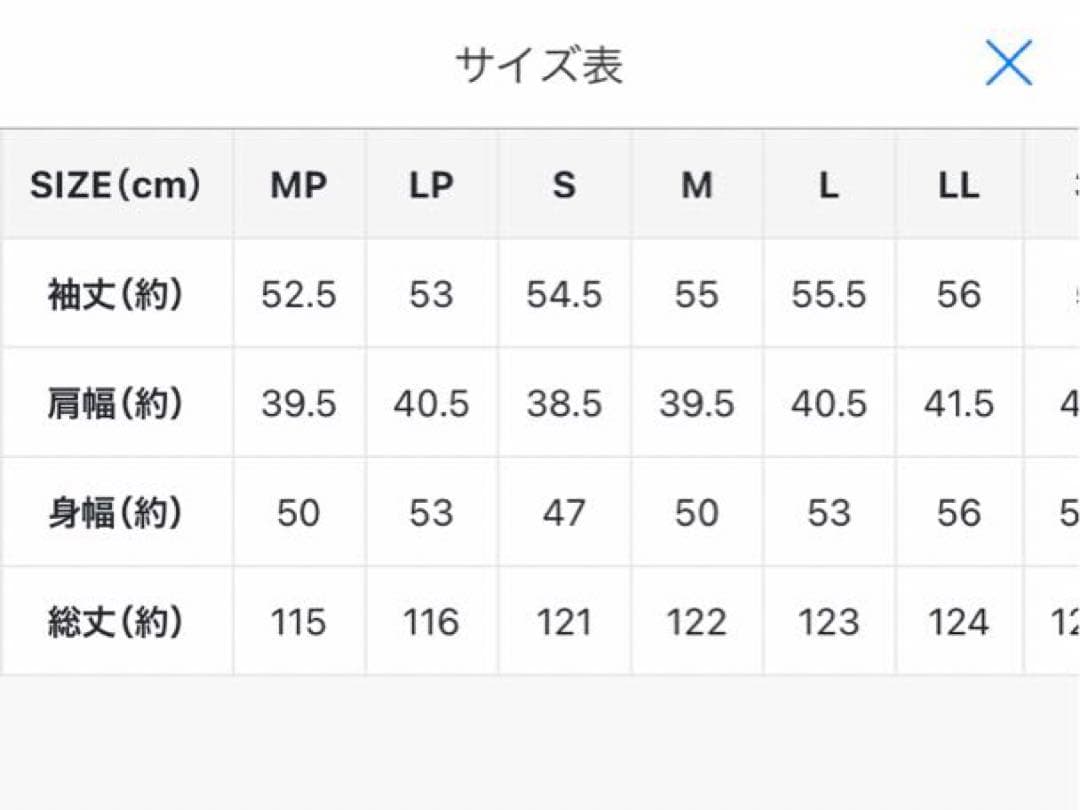This screenshot has width=1080, height=810.
Task: Click the 124 total length under LL
Action: coord(959,621)
